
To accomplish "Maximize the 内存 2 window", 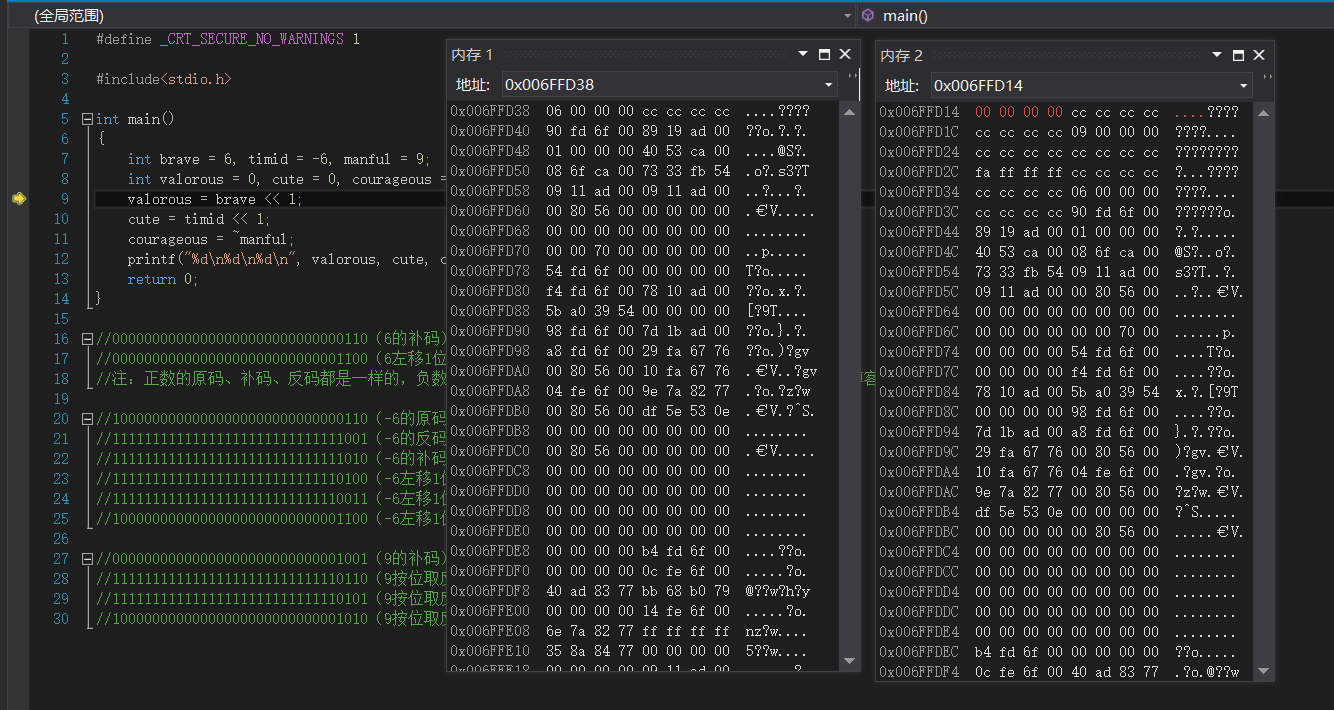I will pos(1239,55).
